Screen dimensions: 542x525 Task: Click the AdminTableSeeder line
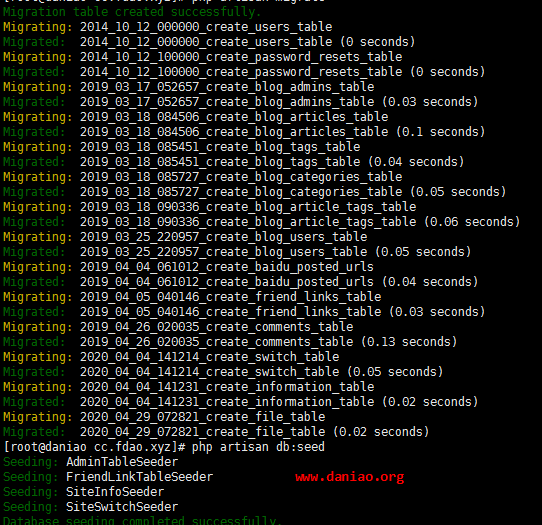click(x=91, y=462)
